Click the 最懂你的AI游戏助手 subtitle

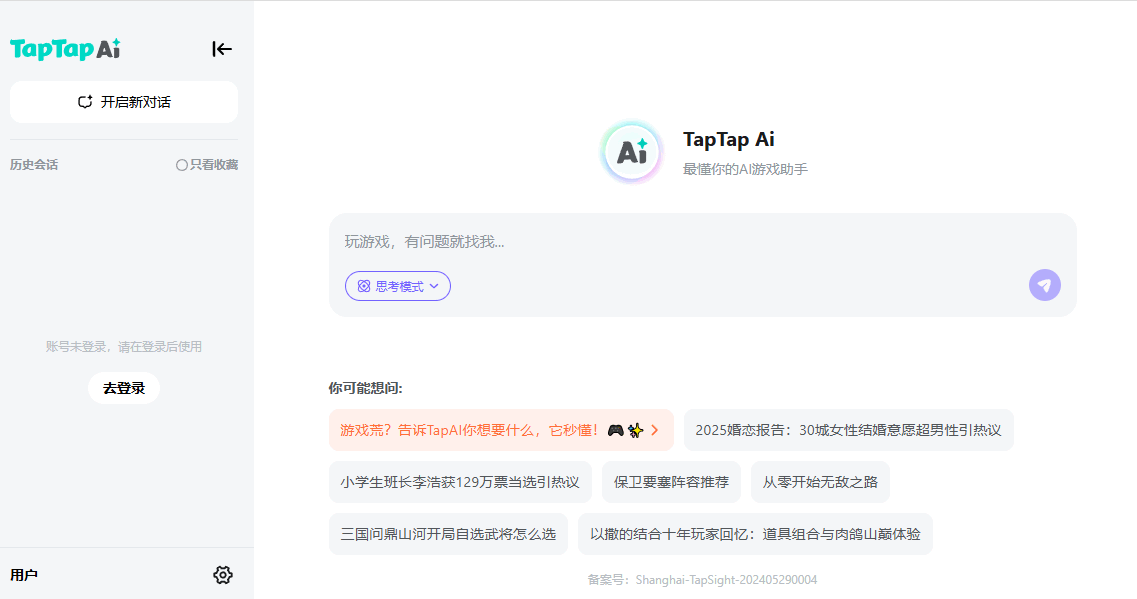745,169
